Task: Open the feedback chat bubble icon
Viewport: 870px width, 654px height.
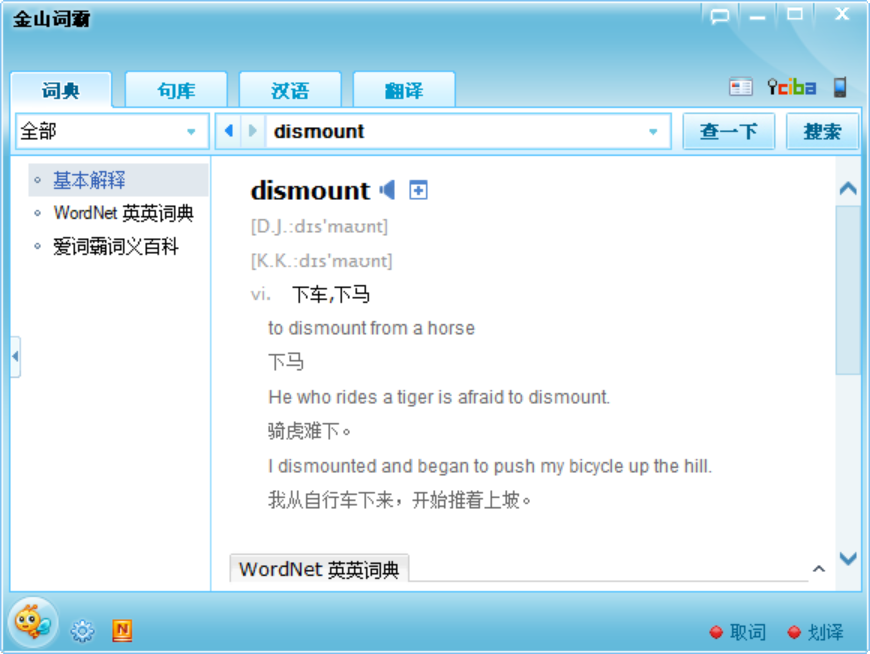Action: [720, 16]
